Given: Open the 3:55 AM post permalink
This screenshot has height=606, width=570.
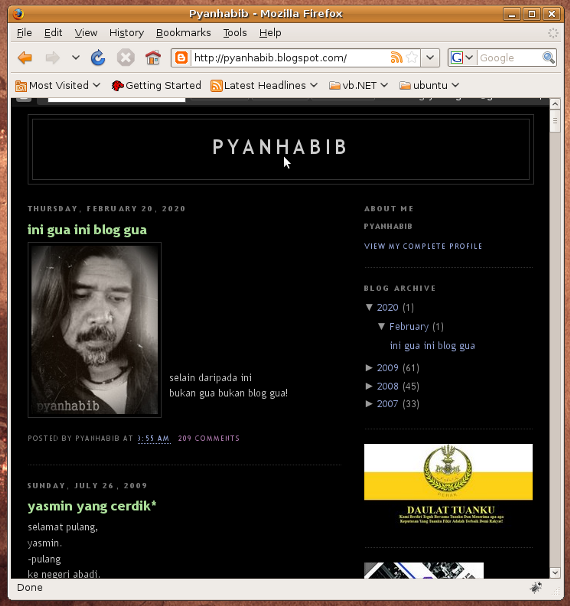Looking at the screenshot, I should click(154, 438).
